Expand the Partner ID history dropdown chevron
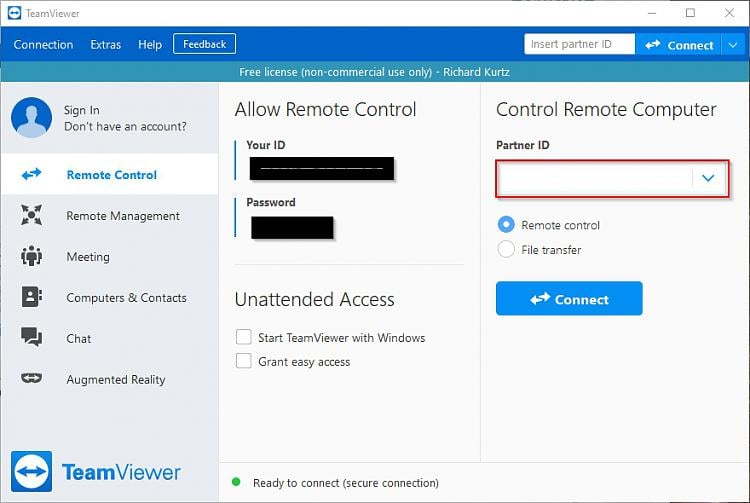This screenshot has width=750, height=503. click(x=708, y=178)
